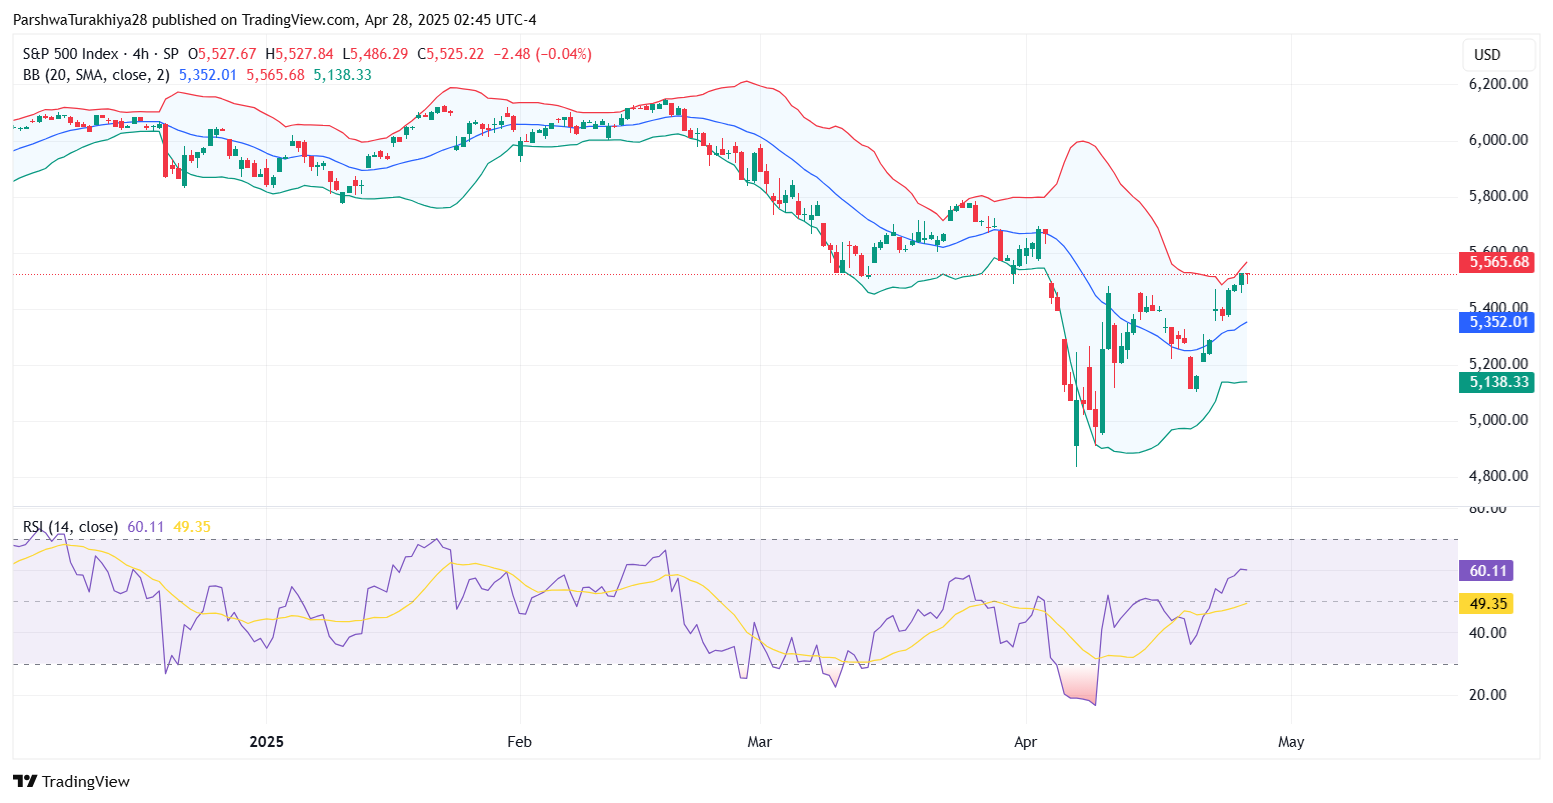Click the 5,800.00 price axis label
This screenshot has width=1553, height=803.
coord(1497,196)
